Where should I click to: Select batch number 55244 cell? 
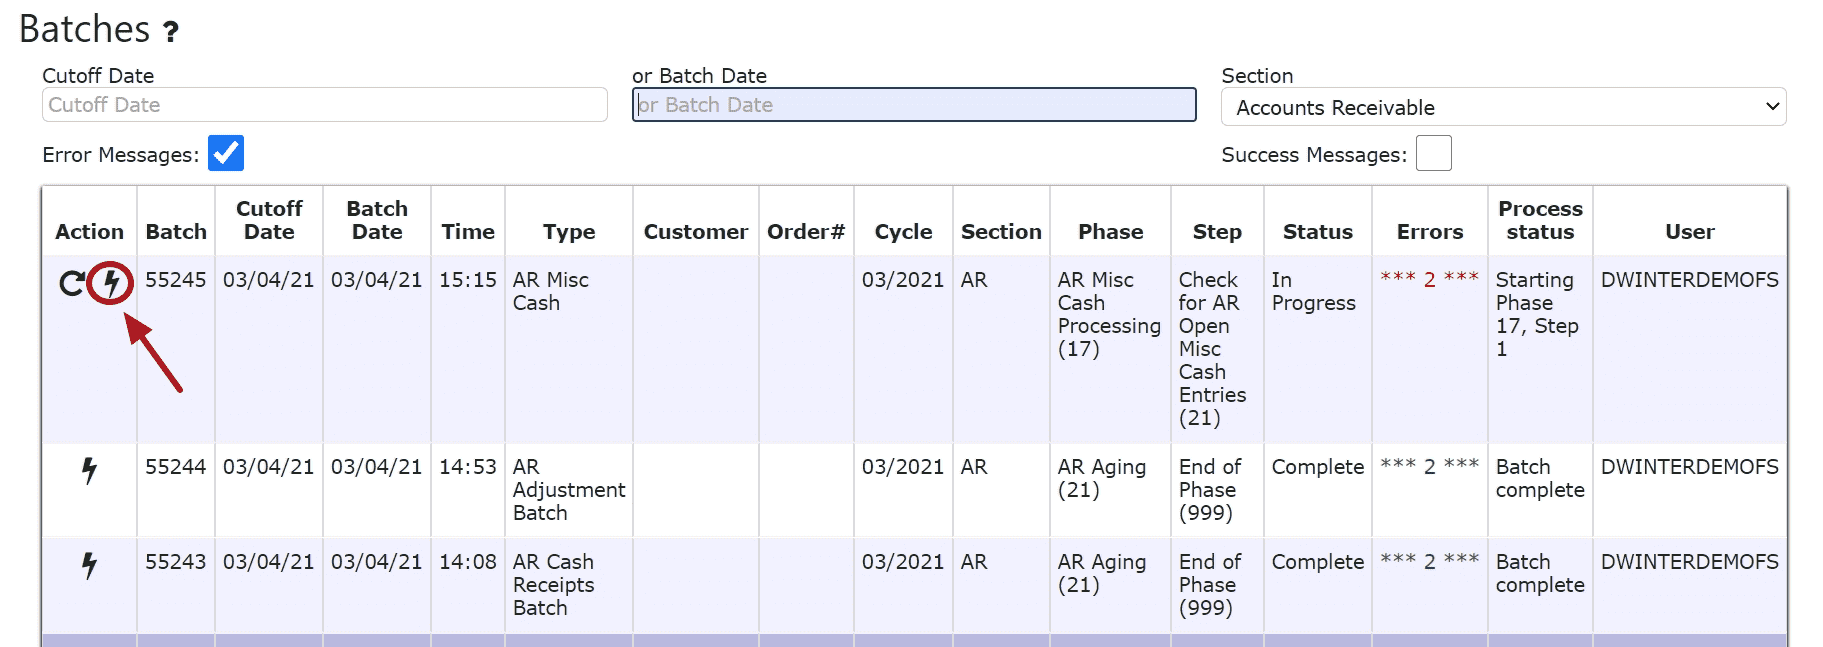coord(176,467)
